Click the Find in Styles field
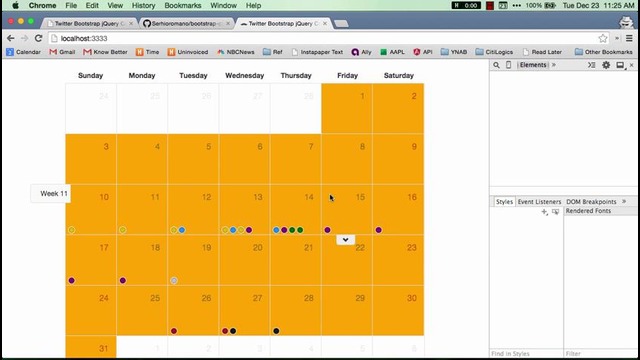This screenshot has width=640, height=360. (526, 353)
